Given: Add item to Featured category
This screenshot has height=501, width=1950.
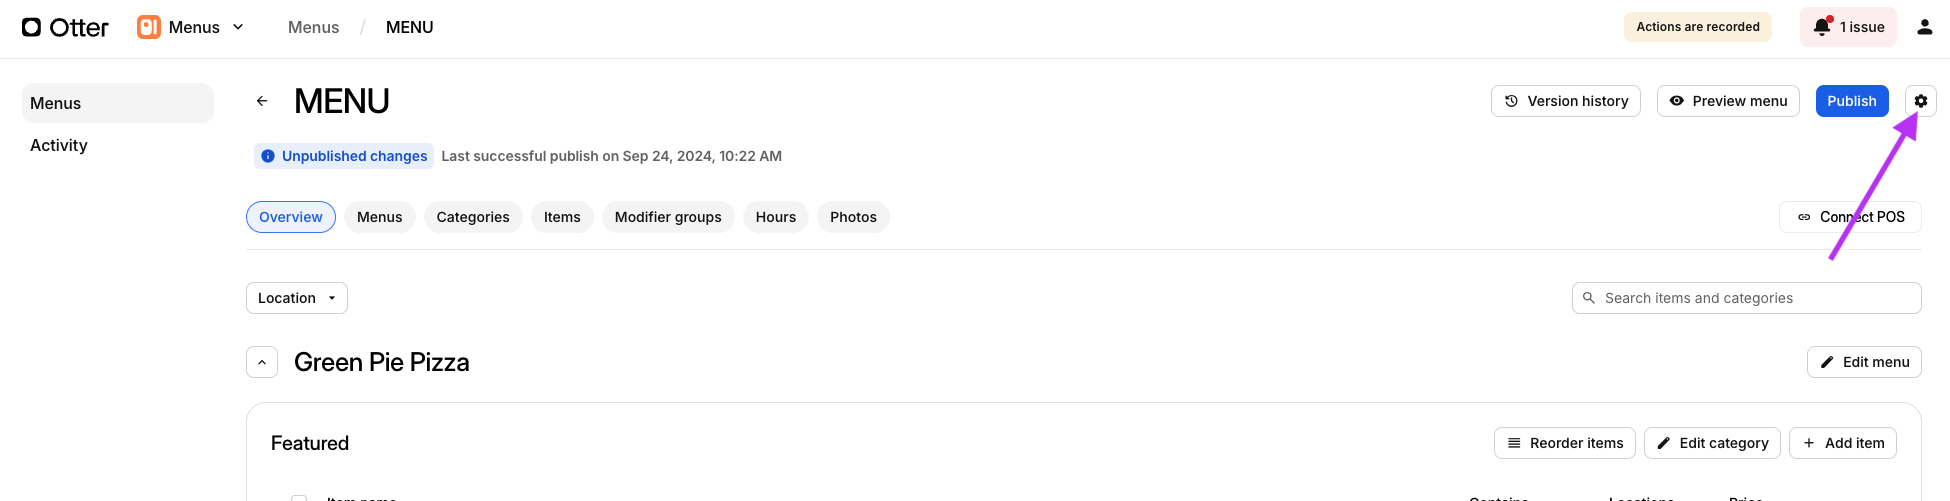Looking at the screenshot, I should [1842, 443].
